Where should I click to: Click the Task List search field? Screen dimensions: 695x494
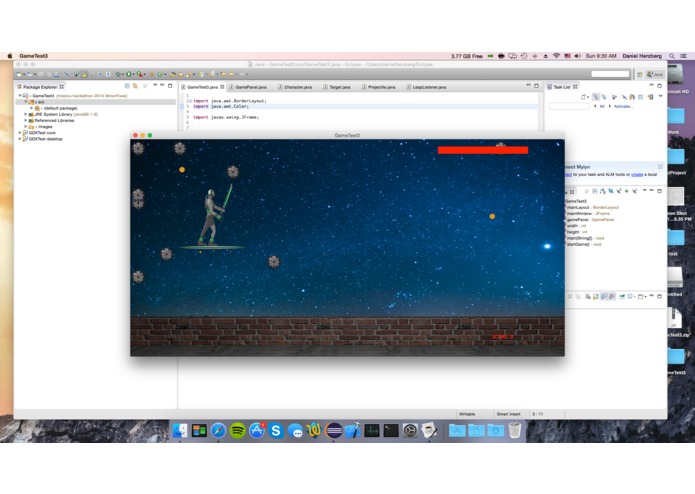569,106
